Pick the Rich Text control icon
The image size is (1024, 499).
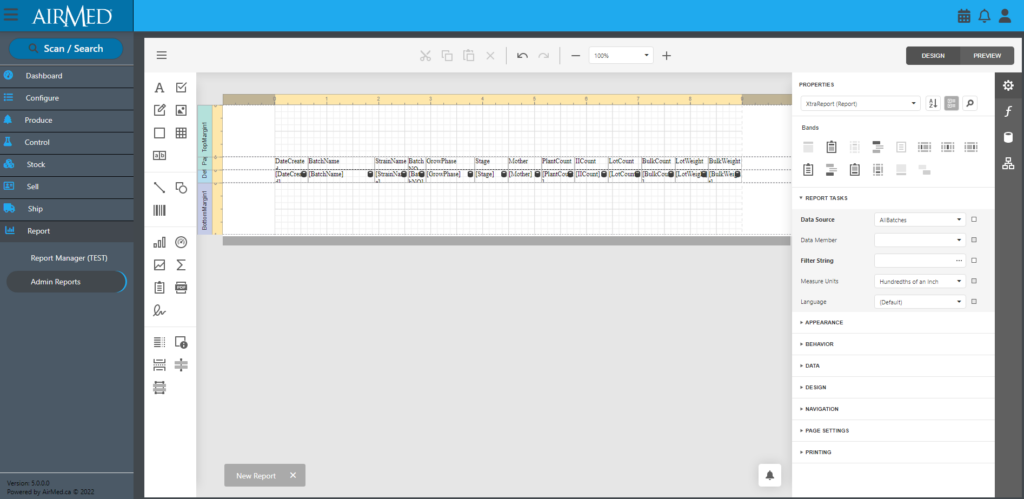(x=159, y=110)
